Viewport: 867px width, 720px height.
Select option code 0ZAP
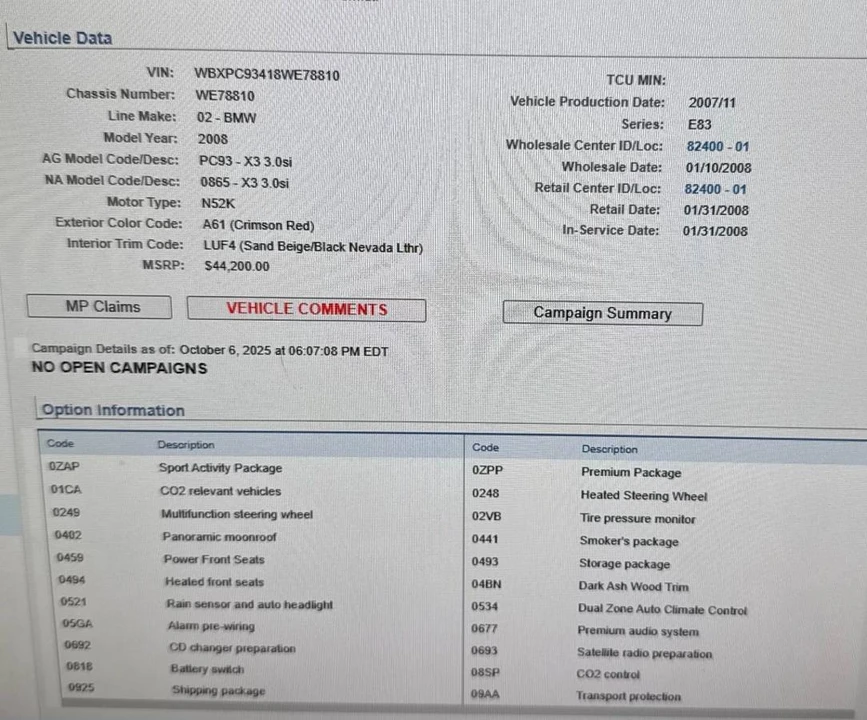tap(64, 466)
